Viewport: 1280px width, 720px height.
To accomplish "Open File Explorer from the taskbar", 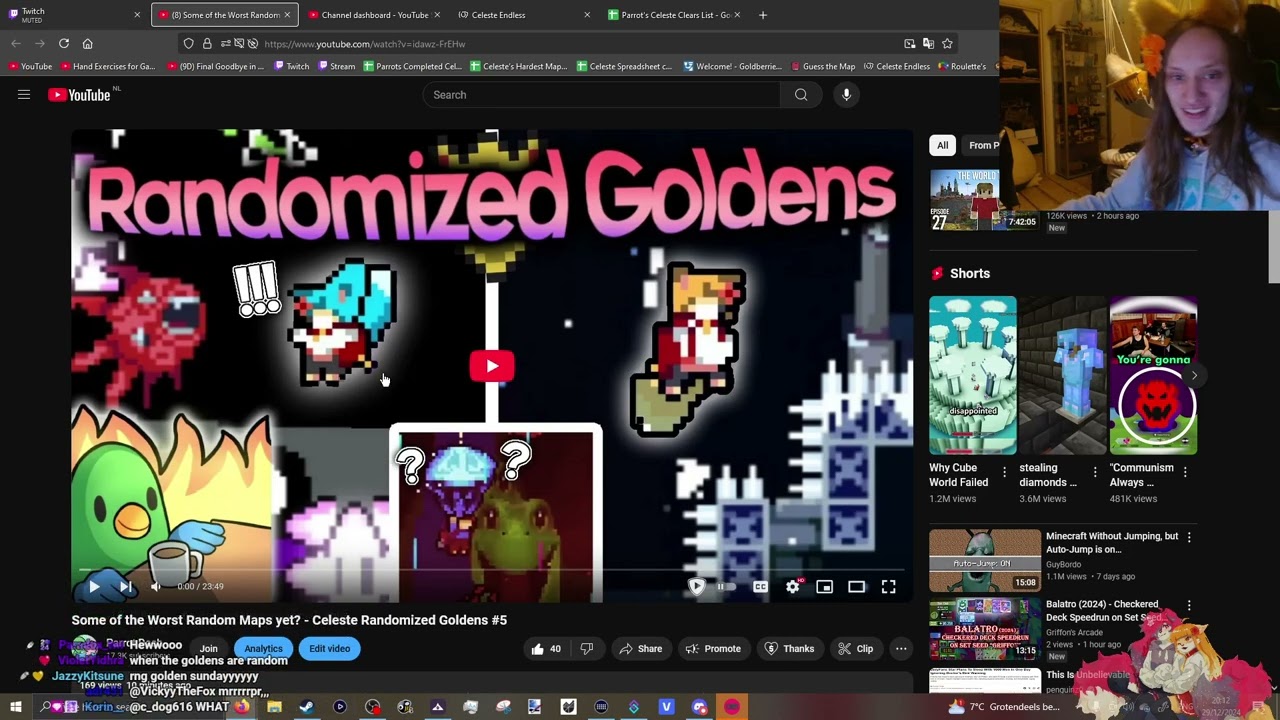I will tap(274, 707).
